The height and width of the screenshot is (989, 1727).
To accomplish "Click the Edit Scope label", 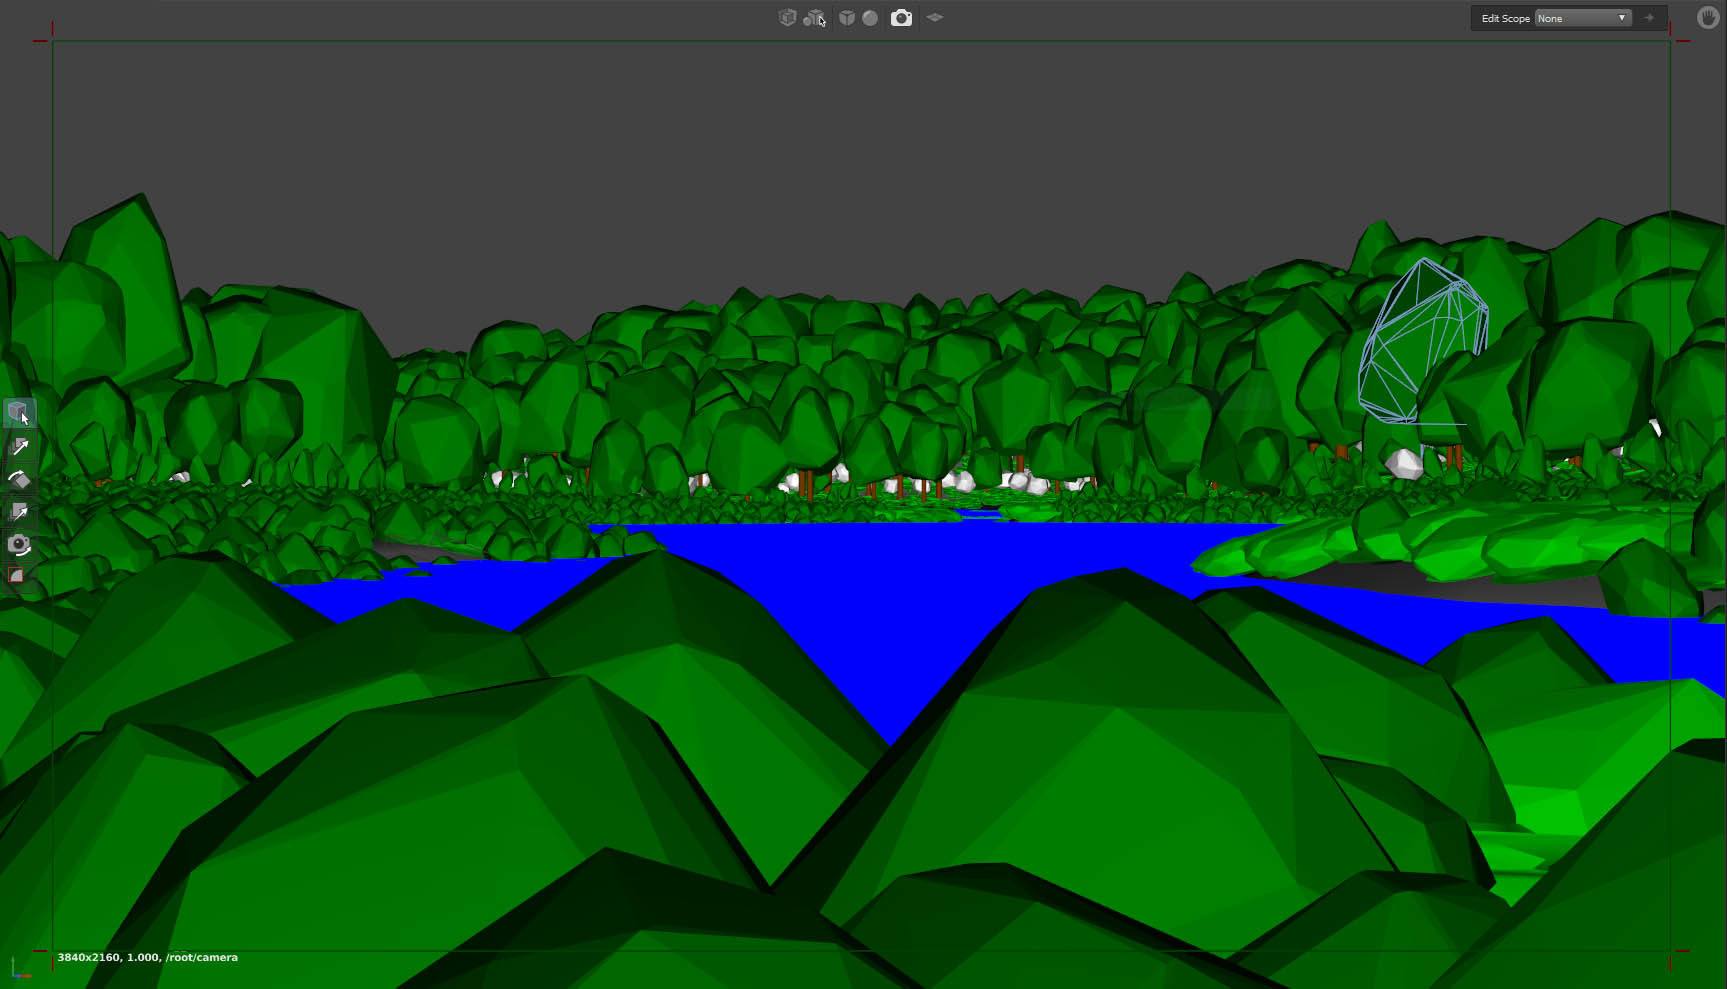I will [1505, 18].
